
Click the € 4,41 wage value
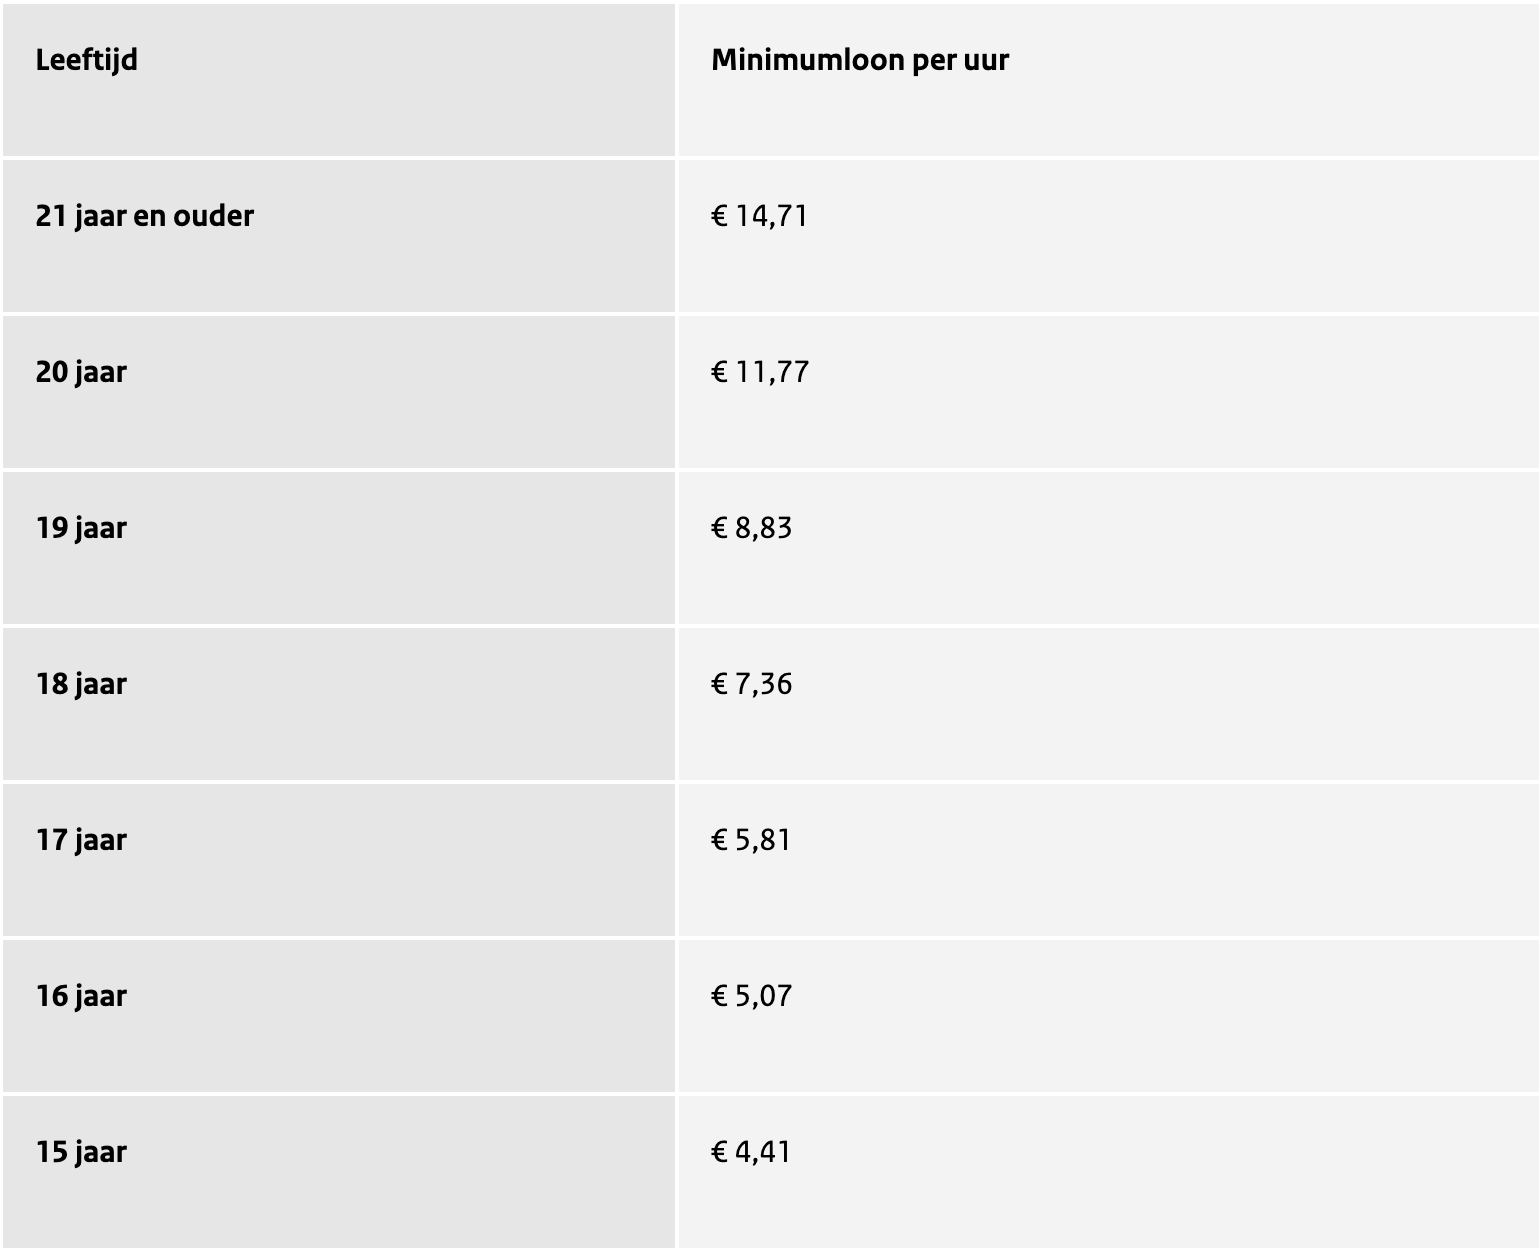[x=752, y=1152]
